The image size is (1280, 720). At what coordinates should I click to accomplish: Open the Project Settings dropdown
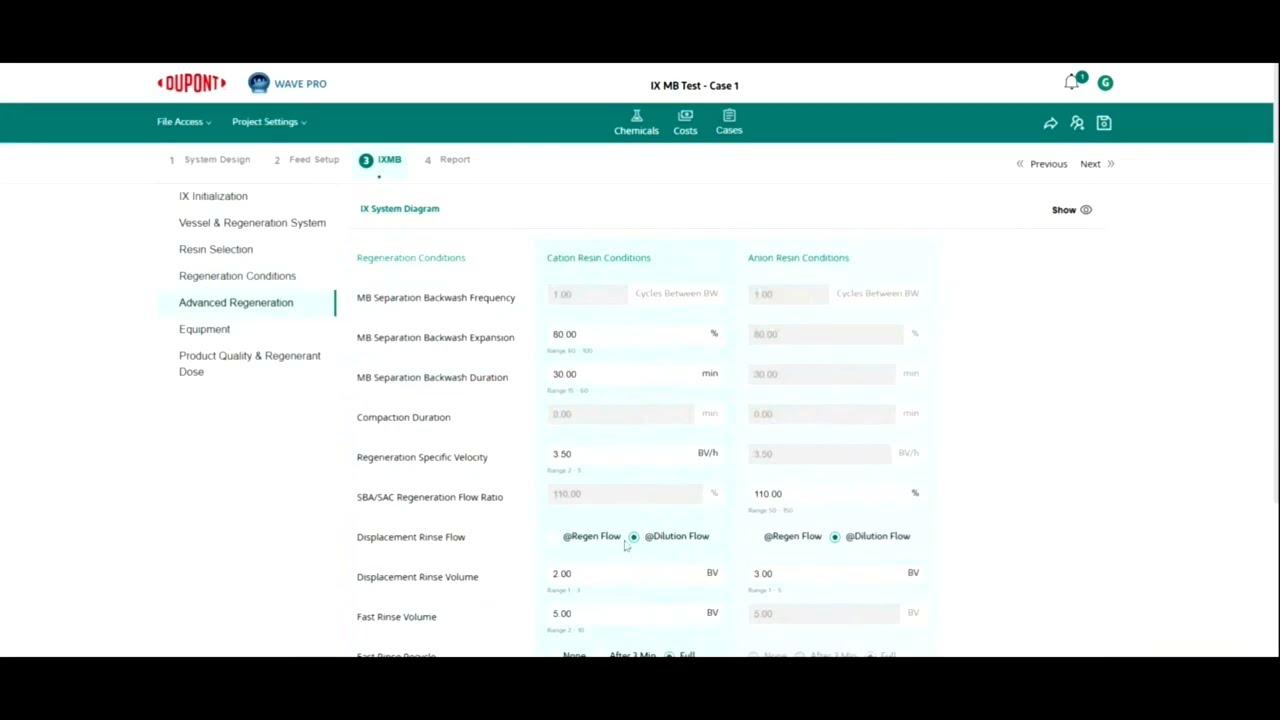click(269, 122)
